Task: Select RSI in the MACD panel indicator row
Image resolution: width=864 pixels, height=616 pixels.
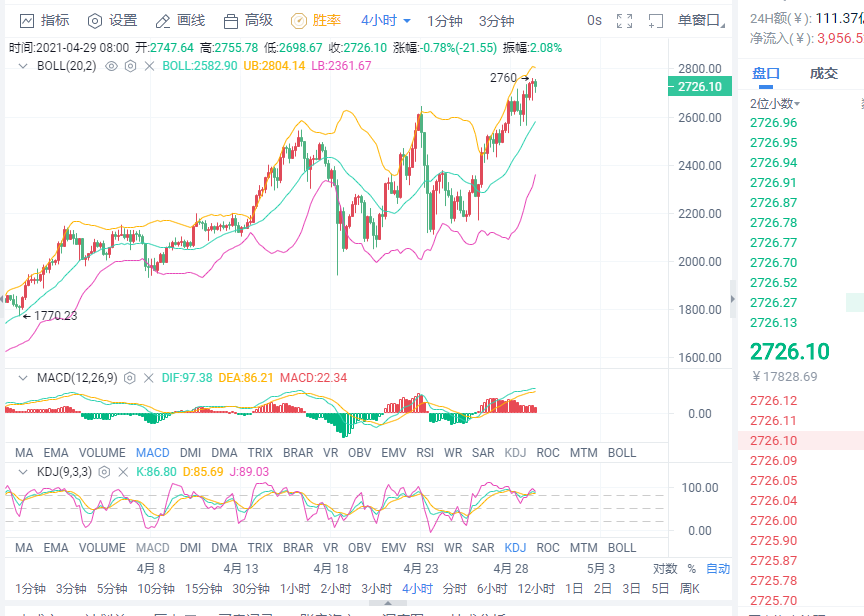Action: tap(425, 453)
